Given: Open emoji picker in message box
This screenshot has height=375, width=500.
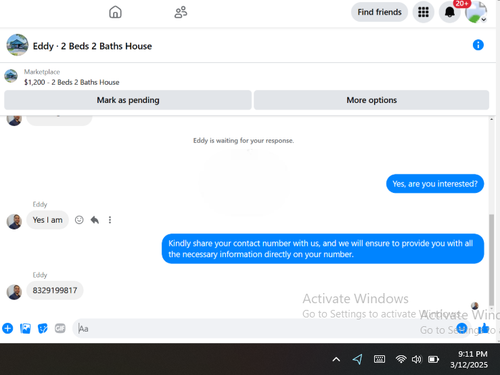Looking at the screenshot, I should click(x=461, y=328).
